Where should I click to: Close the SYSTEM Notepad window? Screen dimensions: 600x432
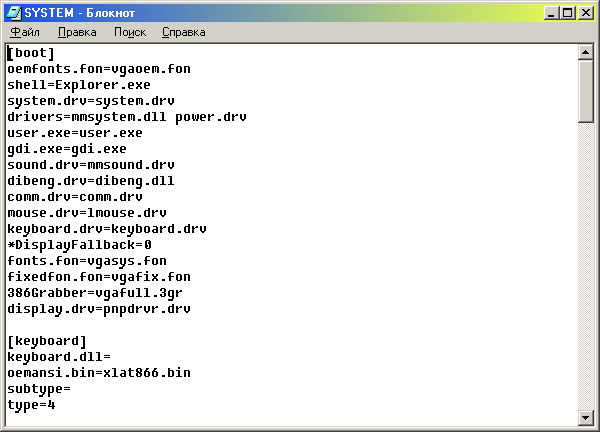click(x=585, y=13)
